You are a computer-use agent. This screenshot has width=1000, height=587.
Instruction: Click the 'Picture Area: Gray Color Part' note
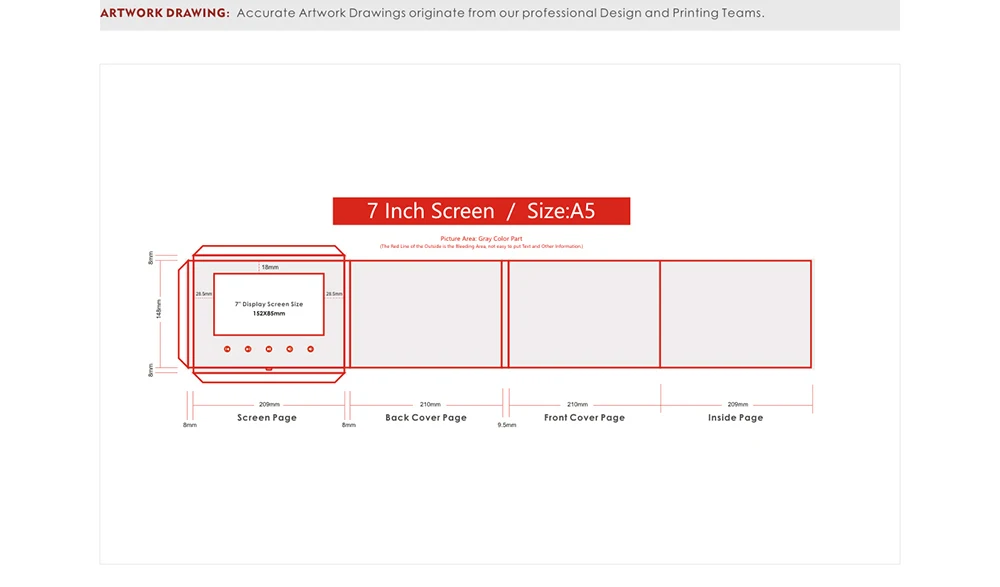482,239
